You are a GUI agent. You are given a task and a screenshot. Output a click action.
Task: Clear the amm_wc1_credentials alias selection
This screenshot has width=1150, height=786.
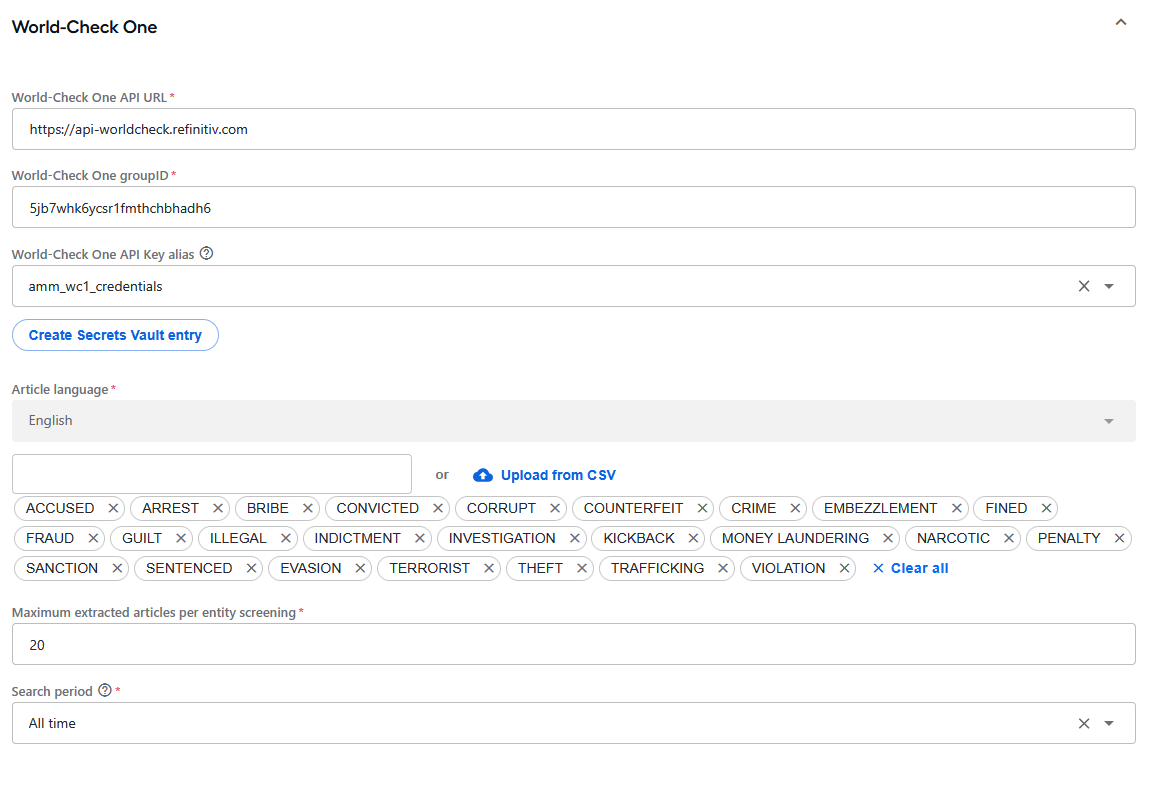coord(1084,286)
